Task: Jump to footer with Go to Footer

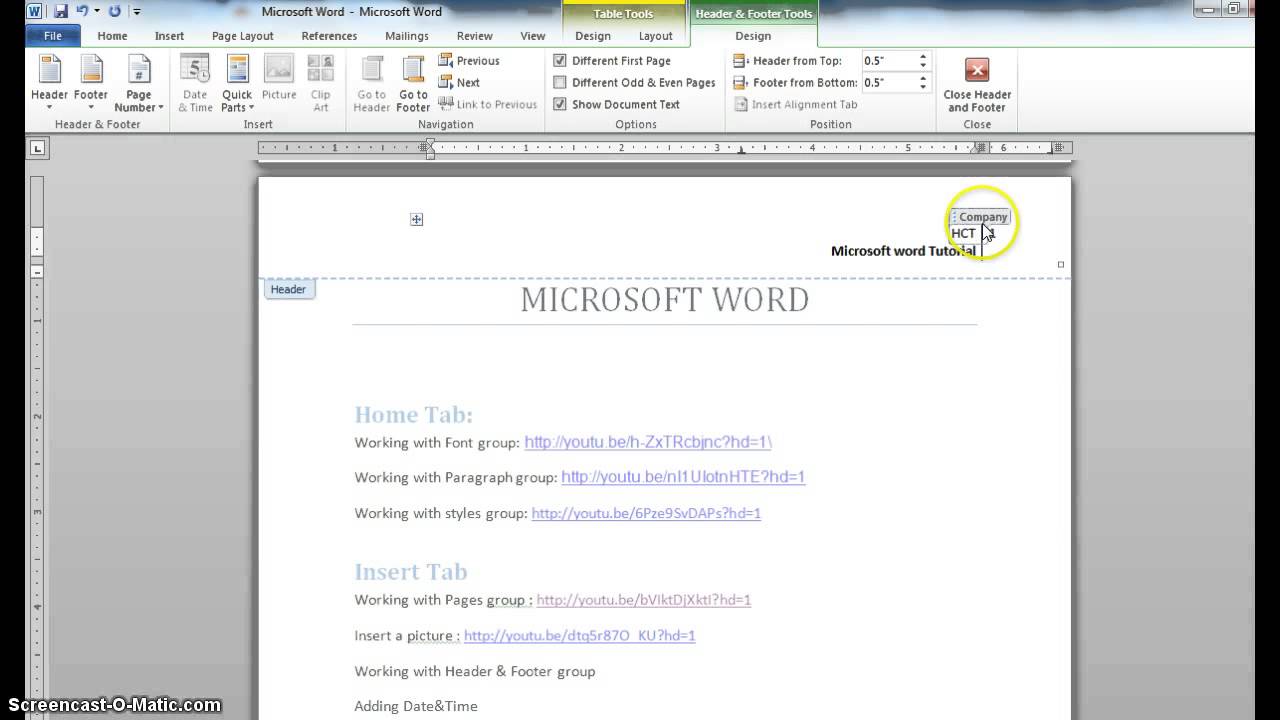Action: coord(413,84)
